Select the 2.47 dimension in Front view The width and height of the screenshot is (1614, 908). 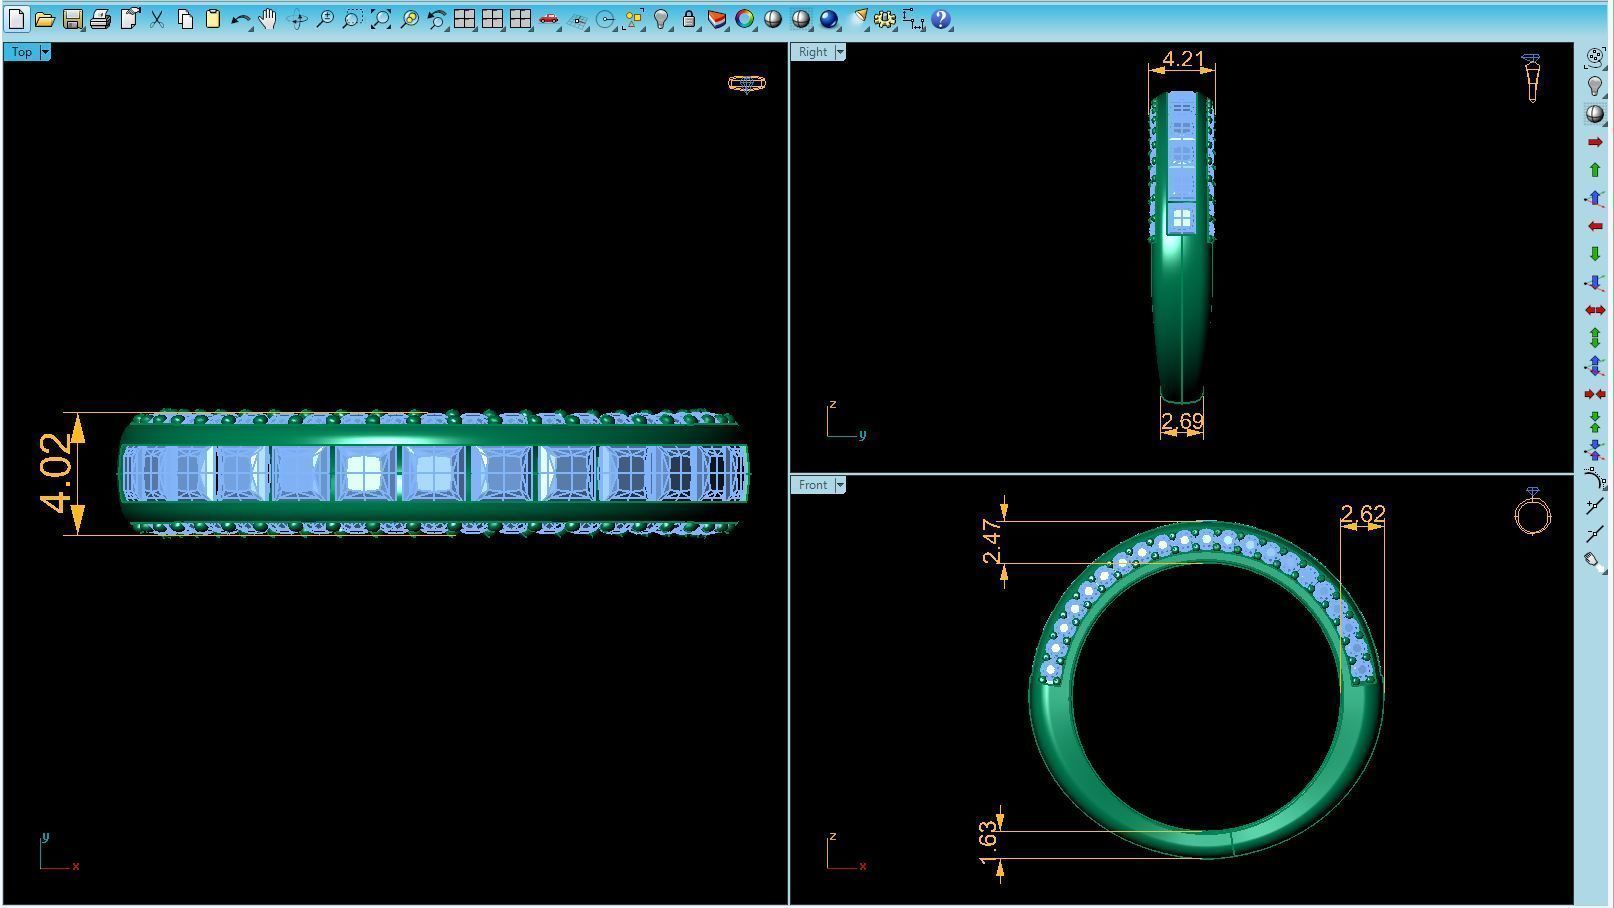(x=991, y=541)
